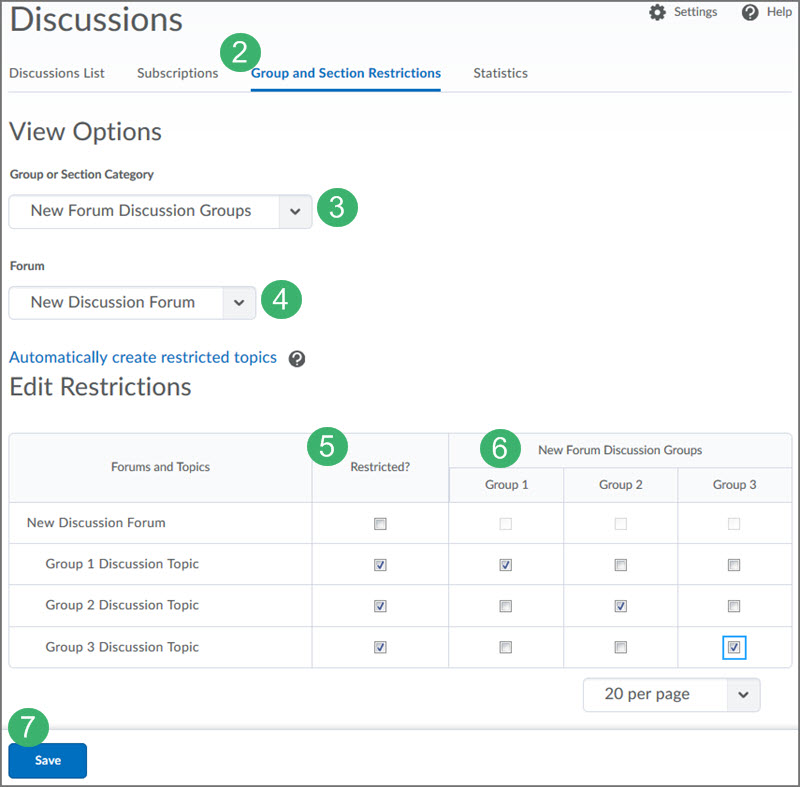Click the Restricted? column header
Image resolution: width=800 pixels, height=787 pixels.
(380, 467)
